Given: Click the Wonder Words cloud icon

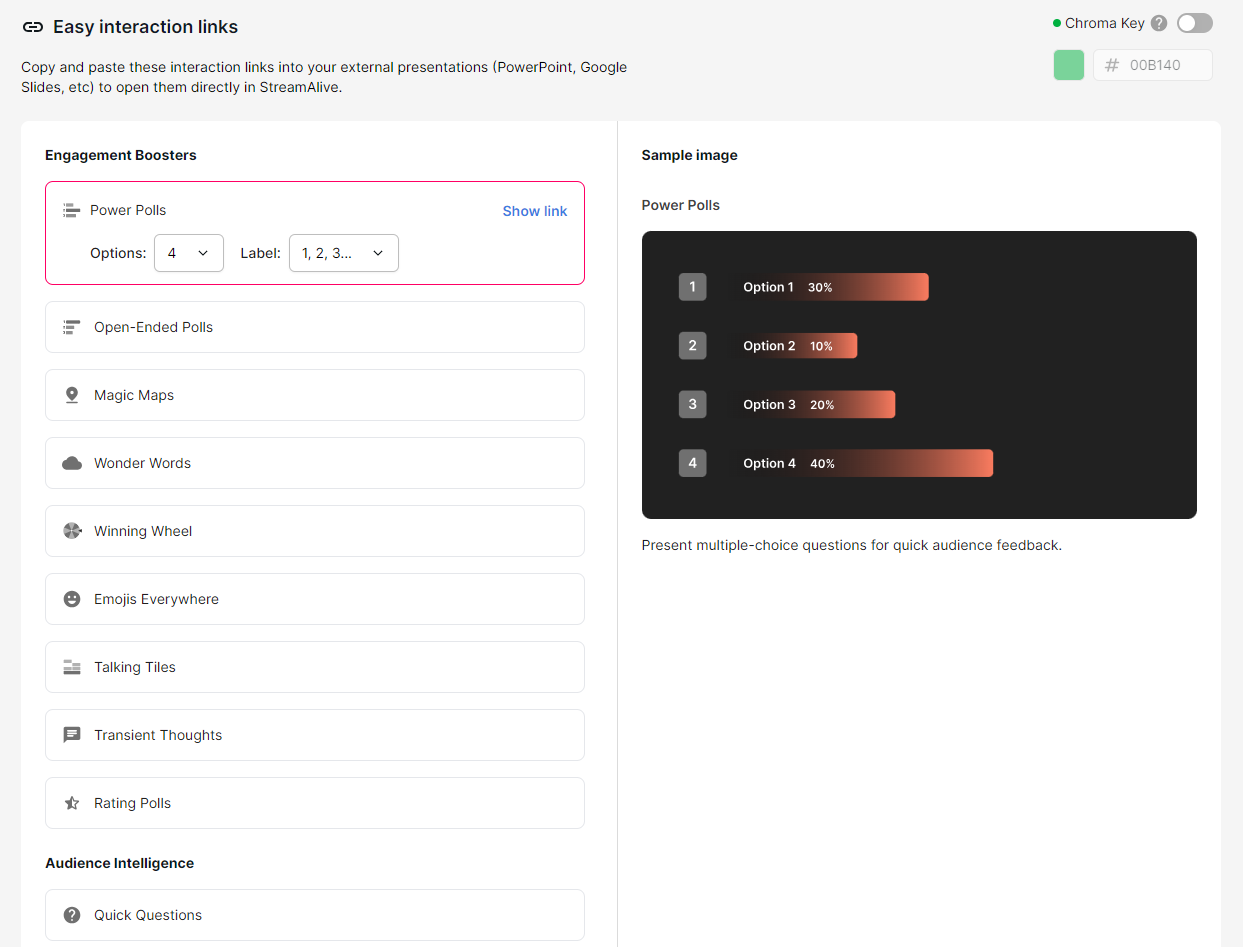Looking at the screenshot, I should 72,463.
